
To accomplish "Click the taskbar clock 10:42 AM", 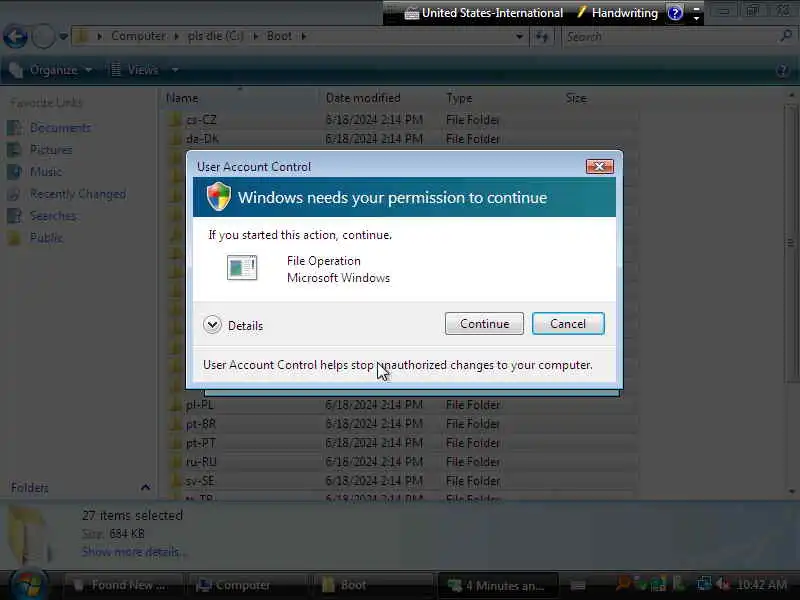I will [762, 585].
